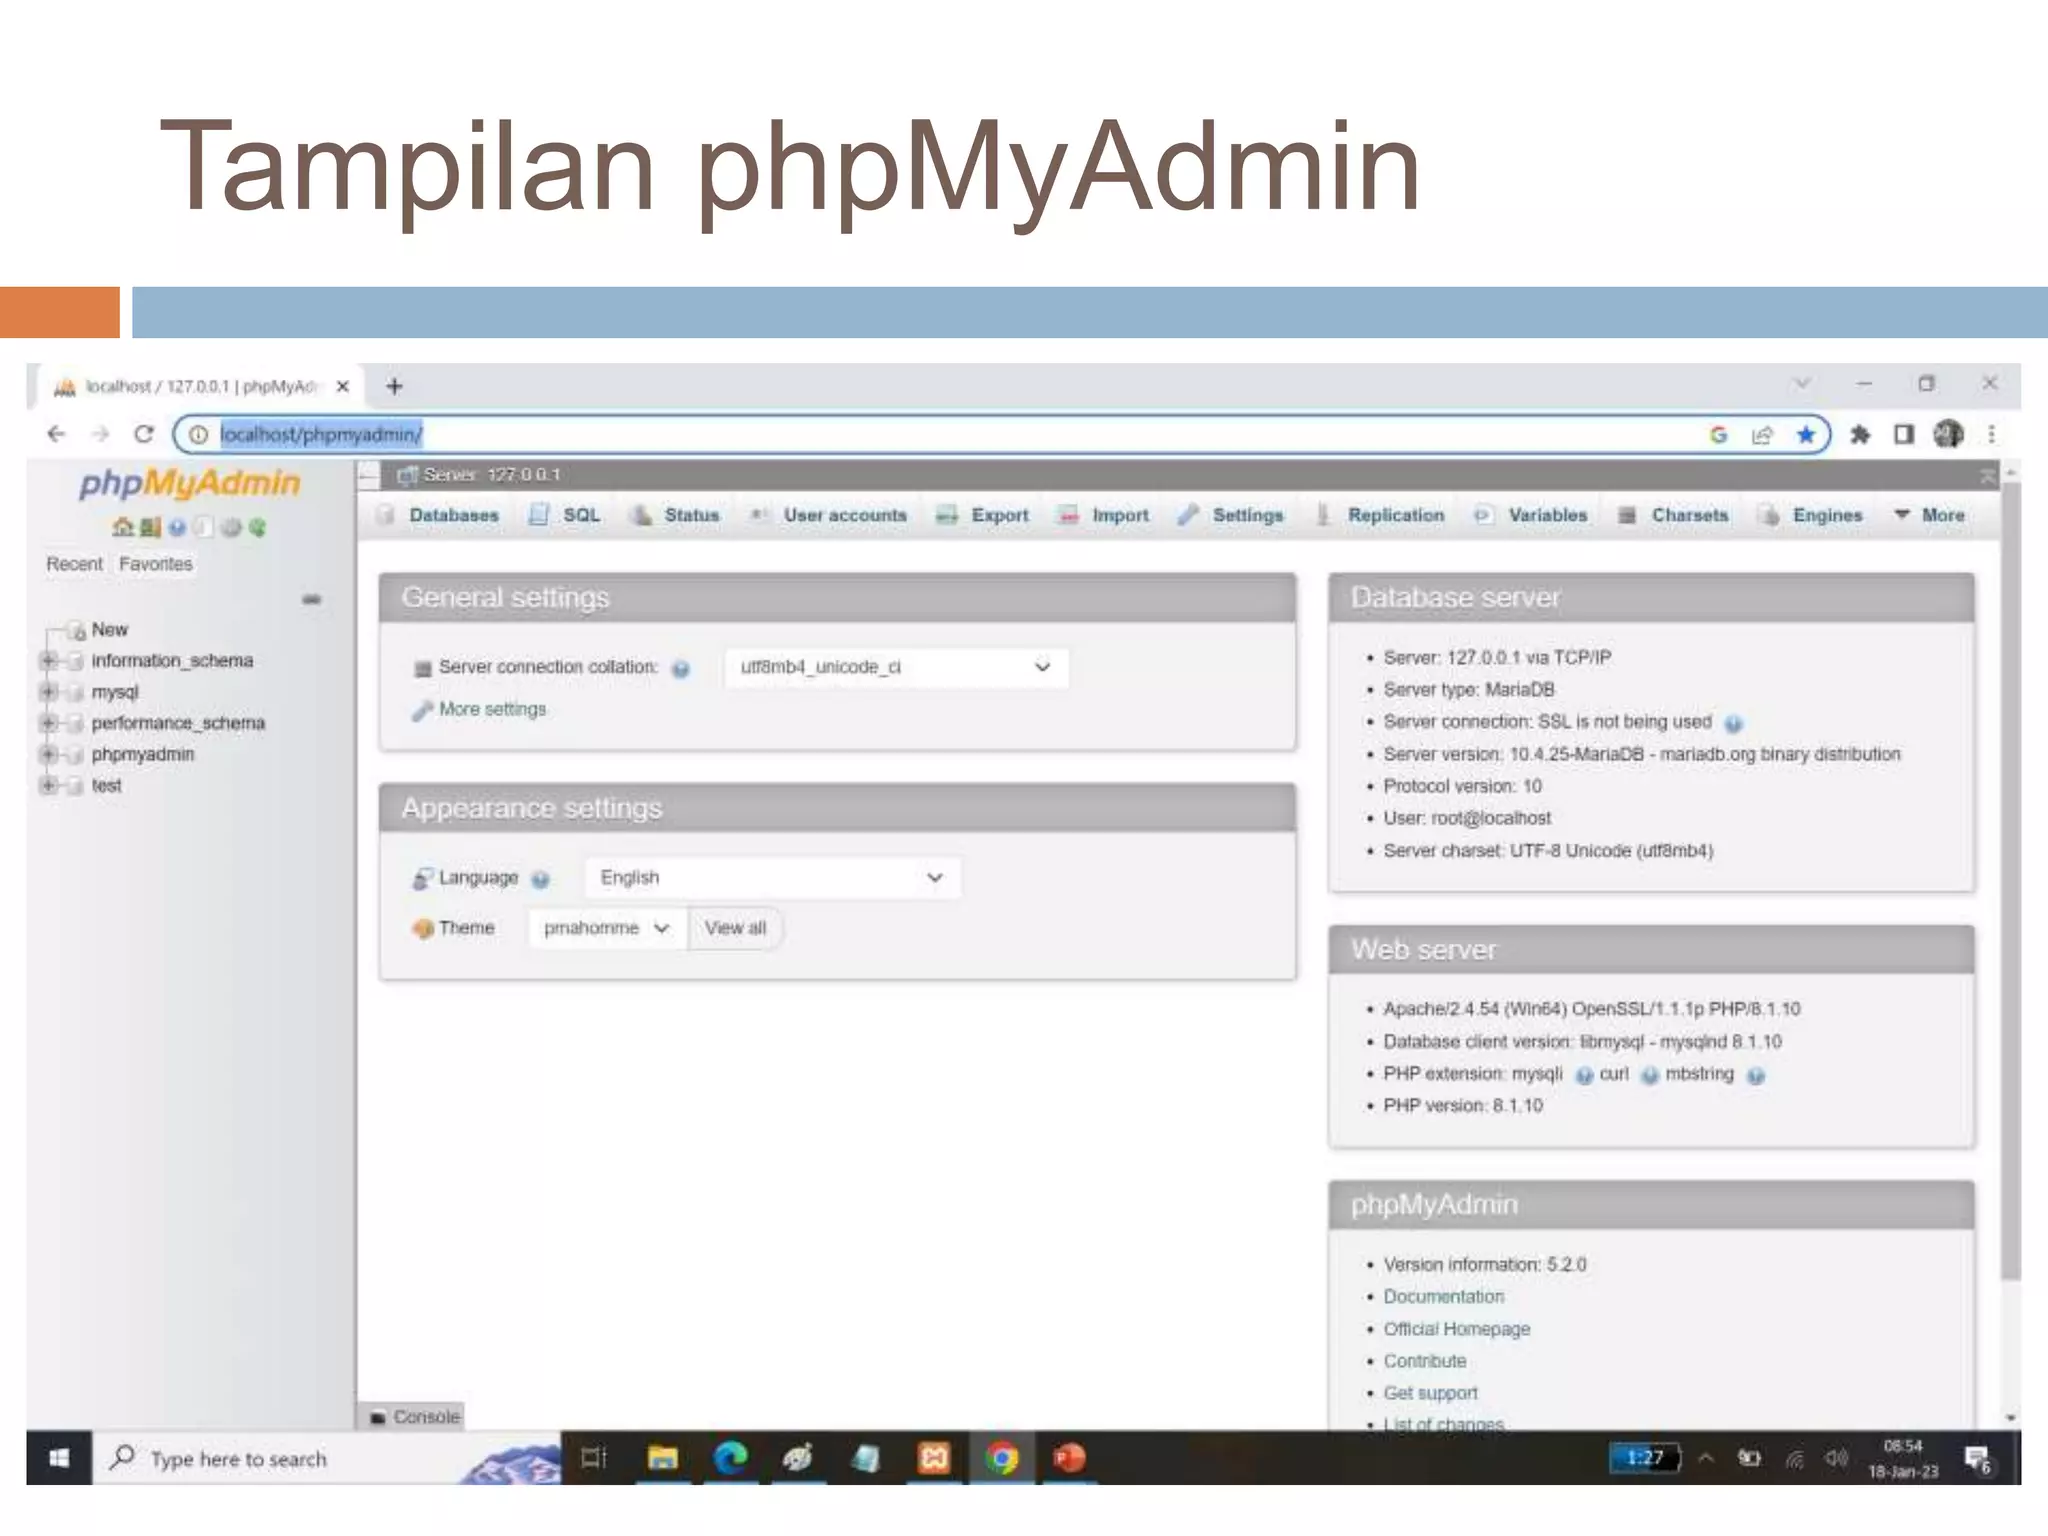
Task: Click the Get support link
Action: point(1430,1393)
